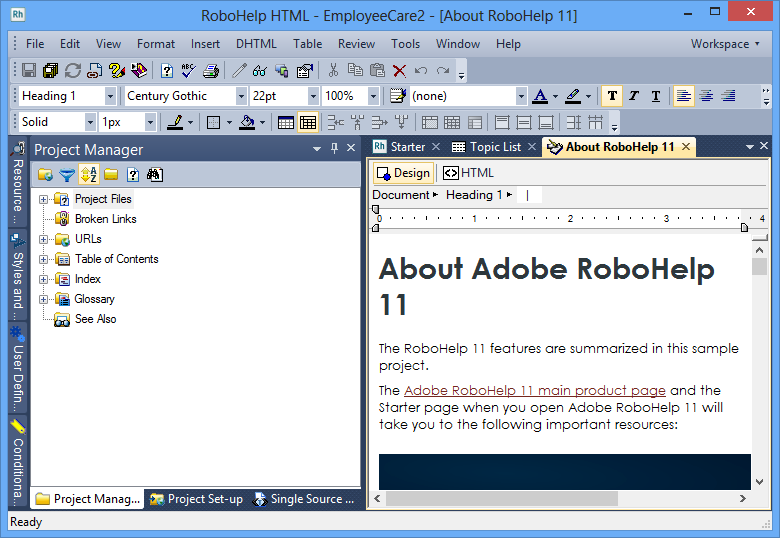
Task: Open the Heading 1 style dropdown
Action: pos(109,96)
